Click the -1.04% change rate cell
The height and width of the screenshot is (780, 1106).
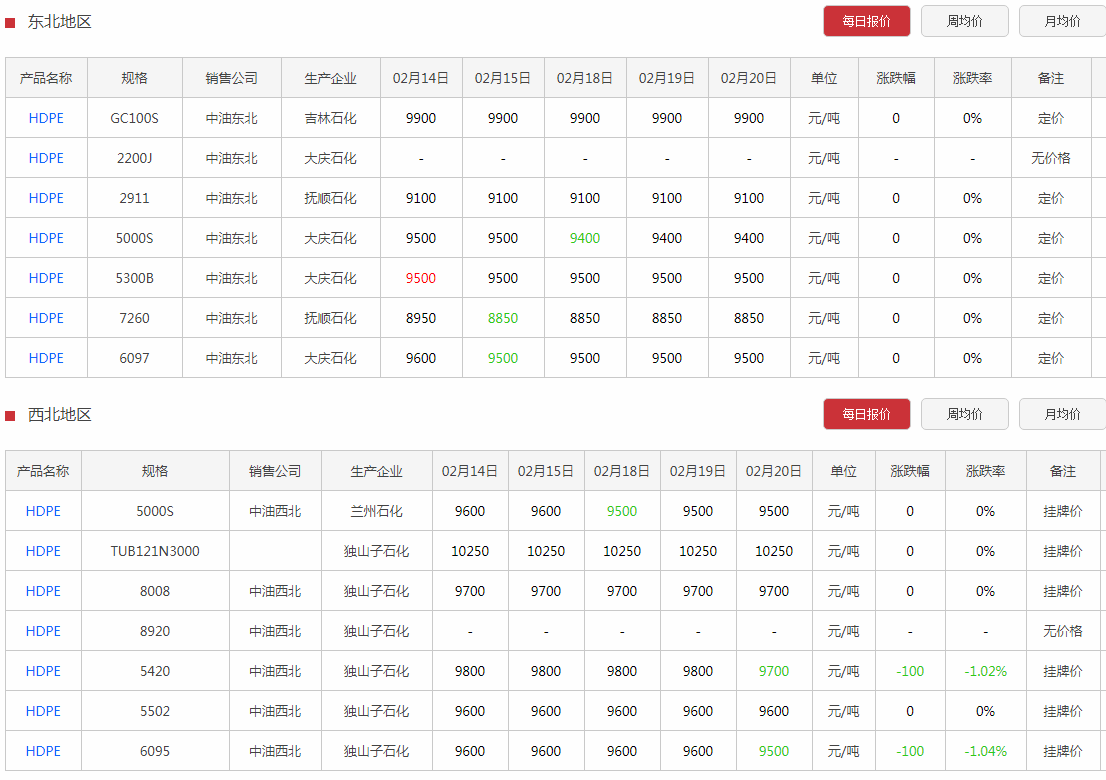985,751
